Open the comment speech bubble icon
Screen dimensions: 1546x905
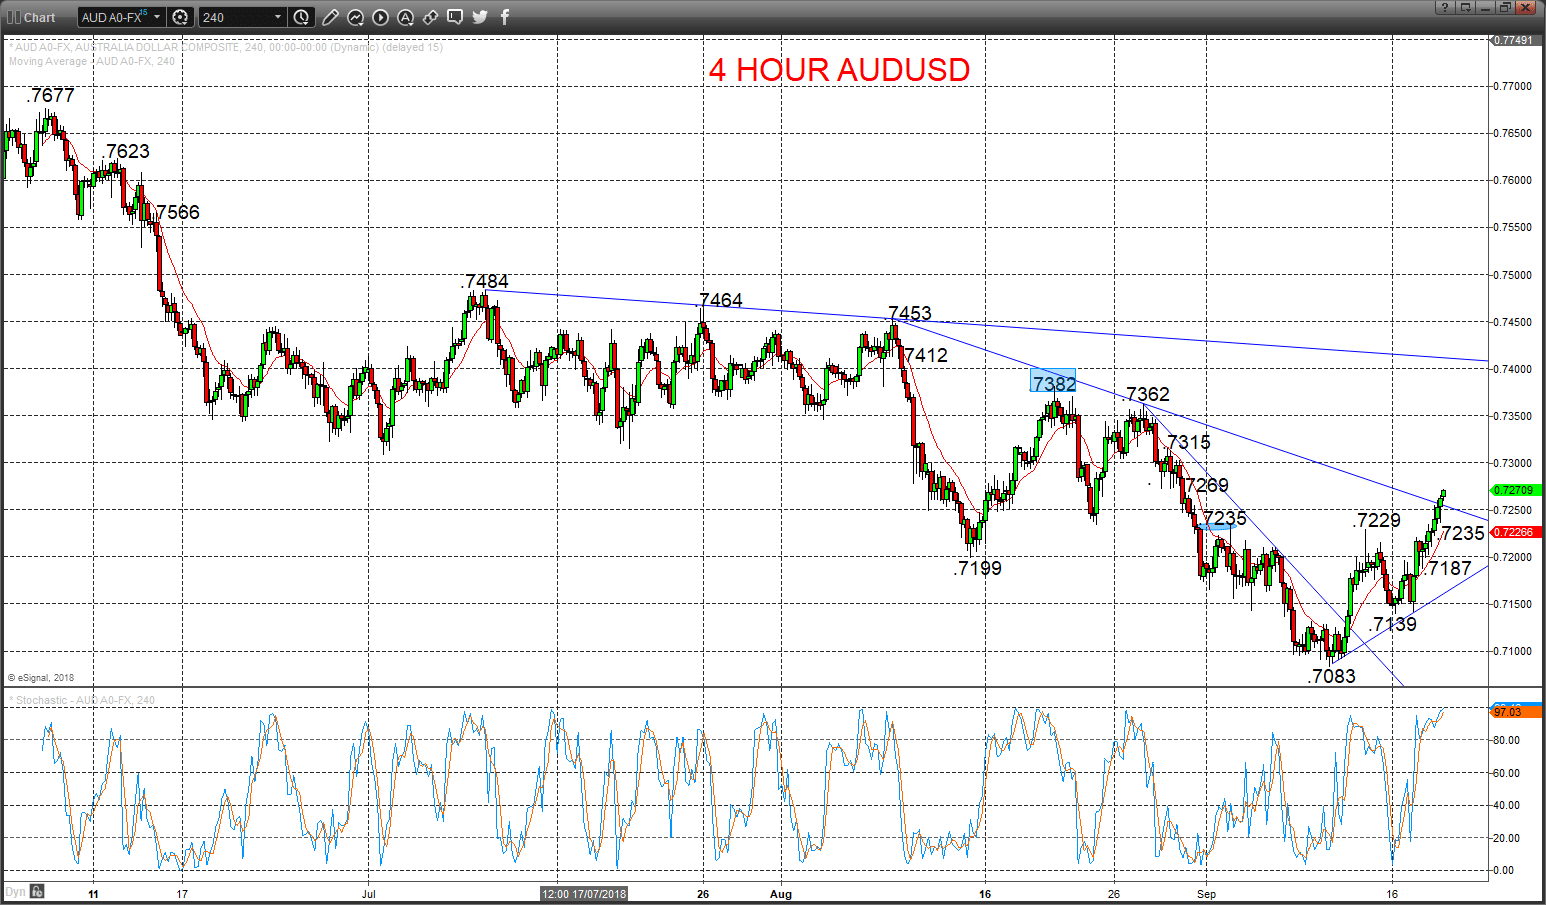click(x=455, y=17)
